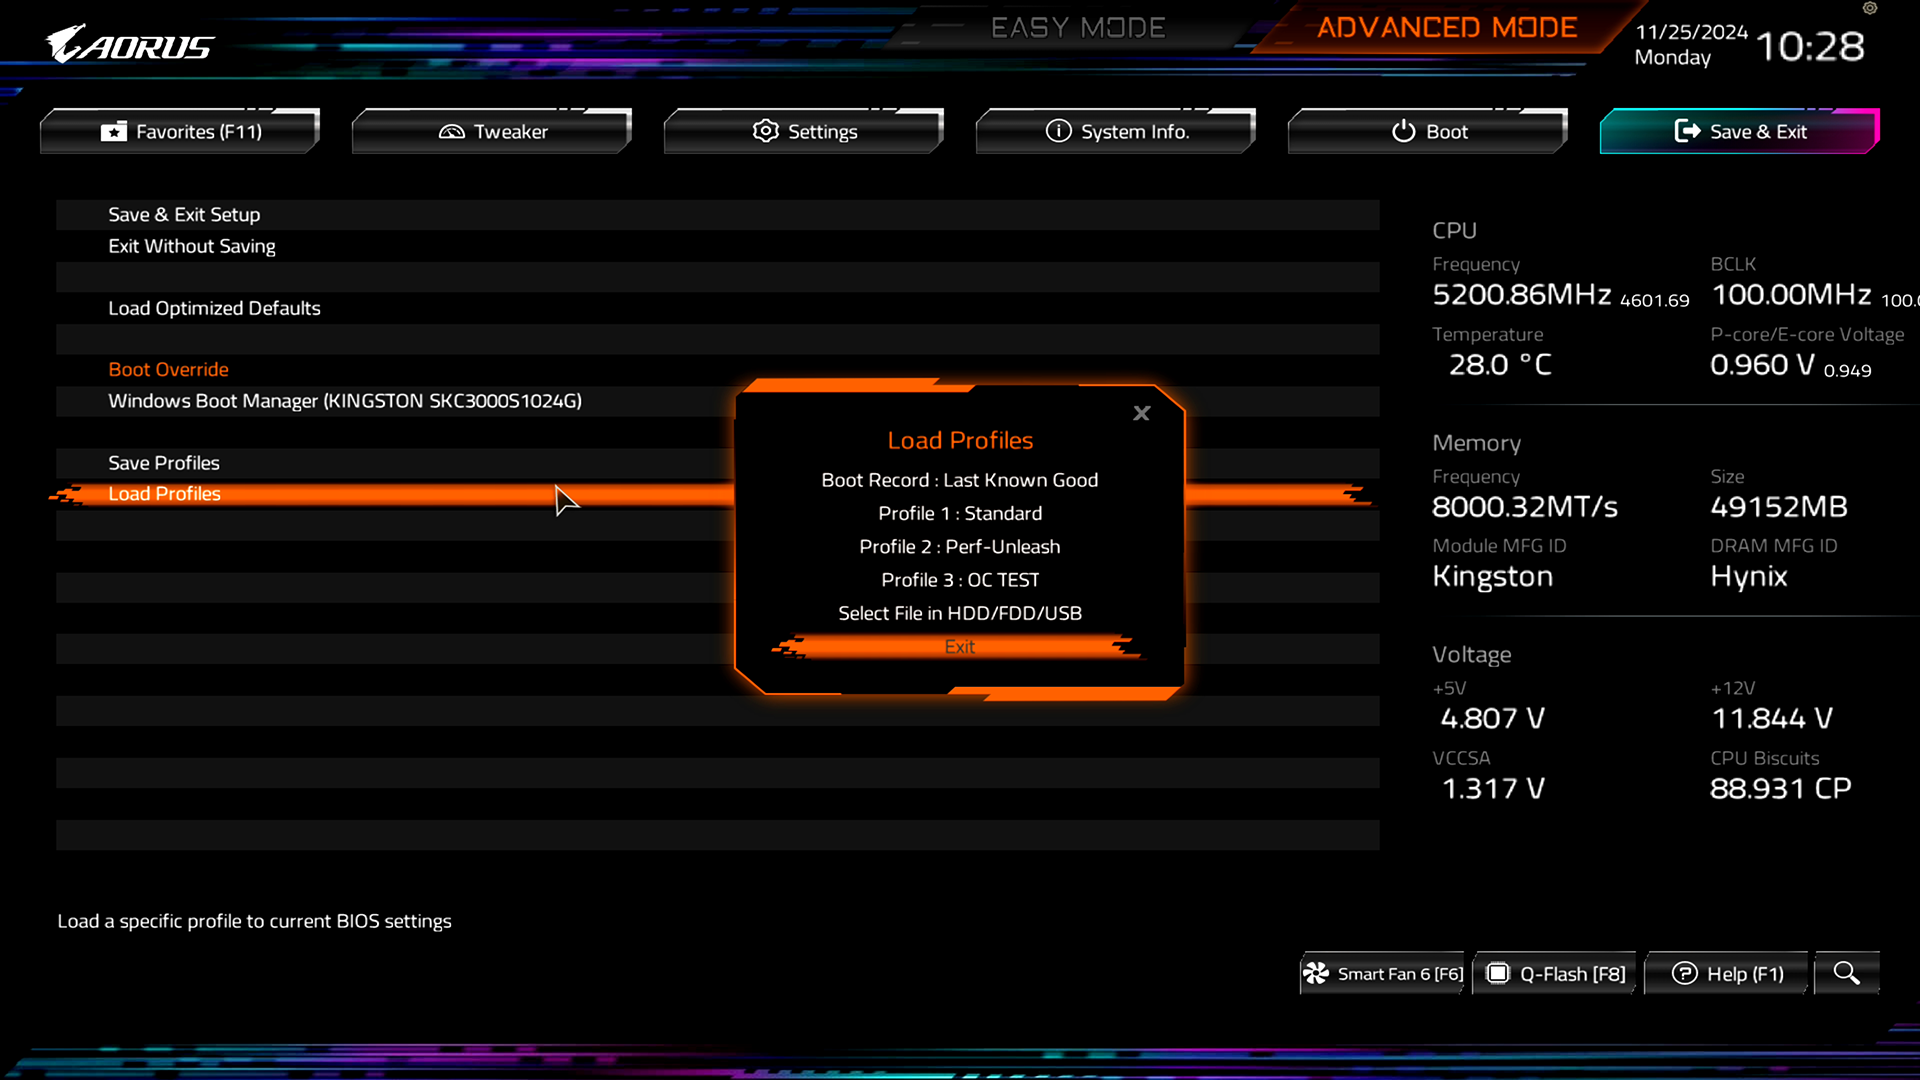Open Help via the question mark icon

click(1686, 973)
